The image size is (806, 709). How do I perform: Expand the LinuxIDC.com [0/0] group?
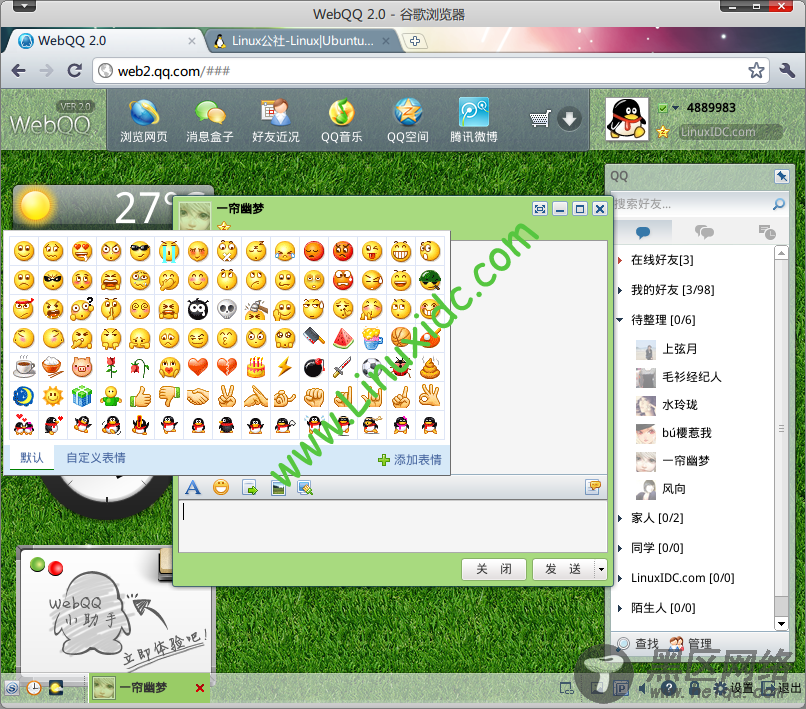pos(620,578)
